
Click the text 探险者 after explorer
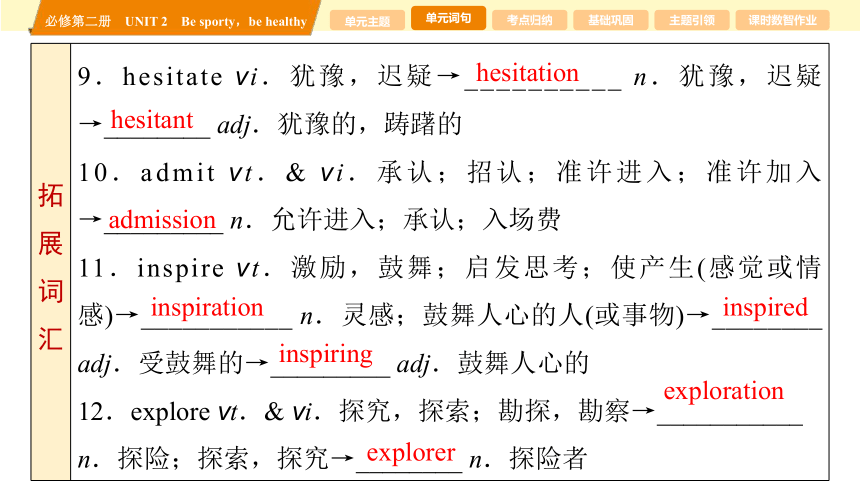pos(548,458)
